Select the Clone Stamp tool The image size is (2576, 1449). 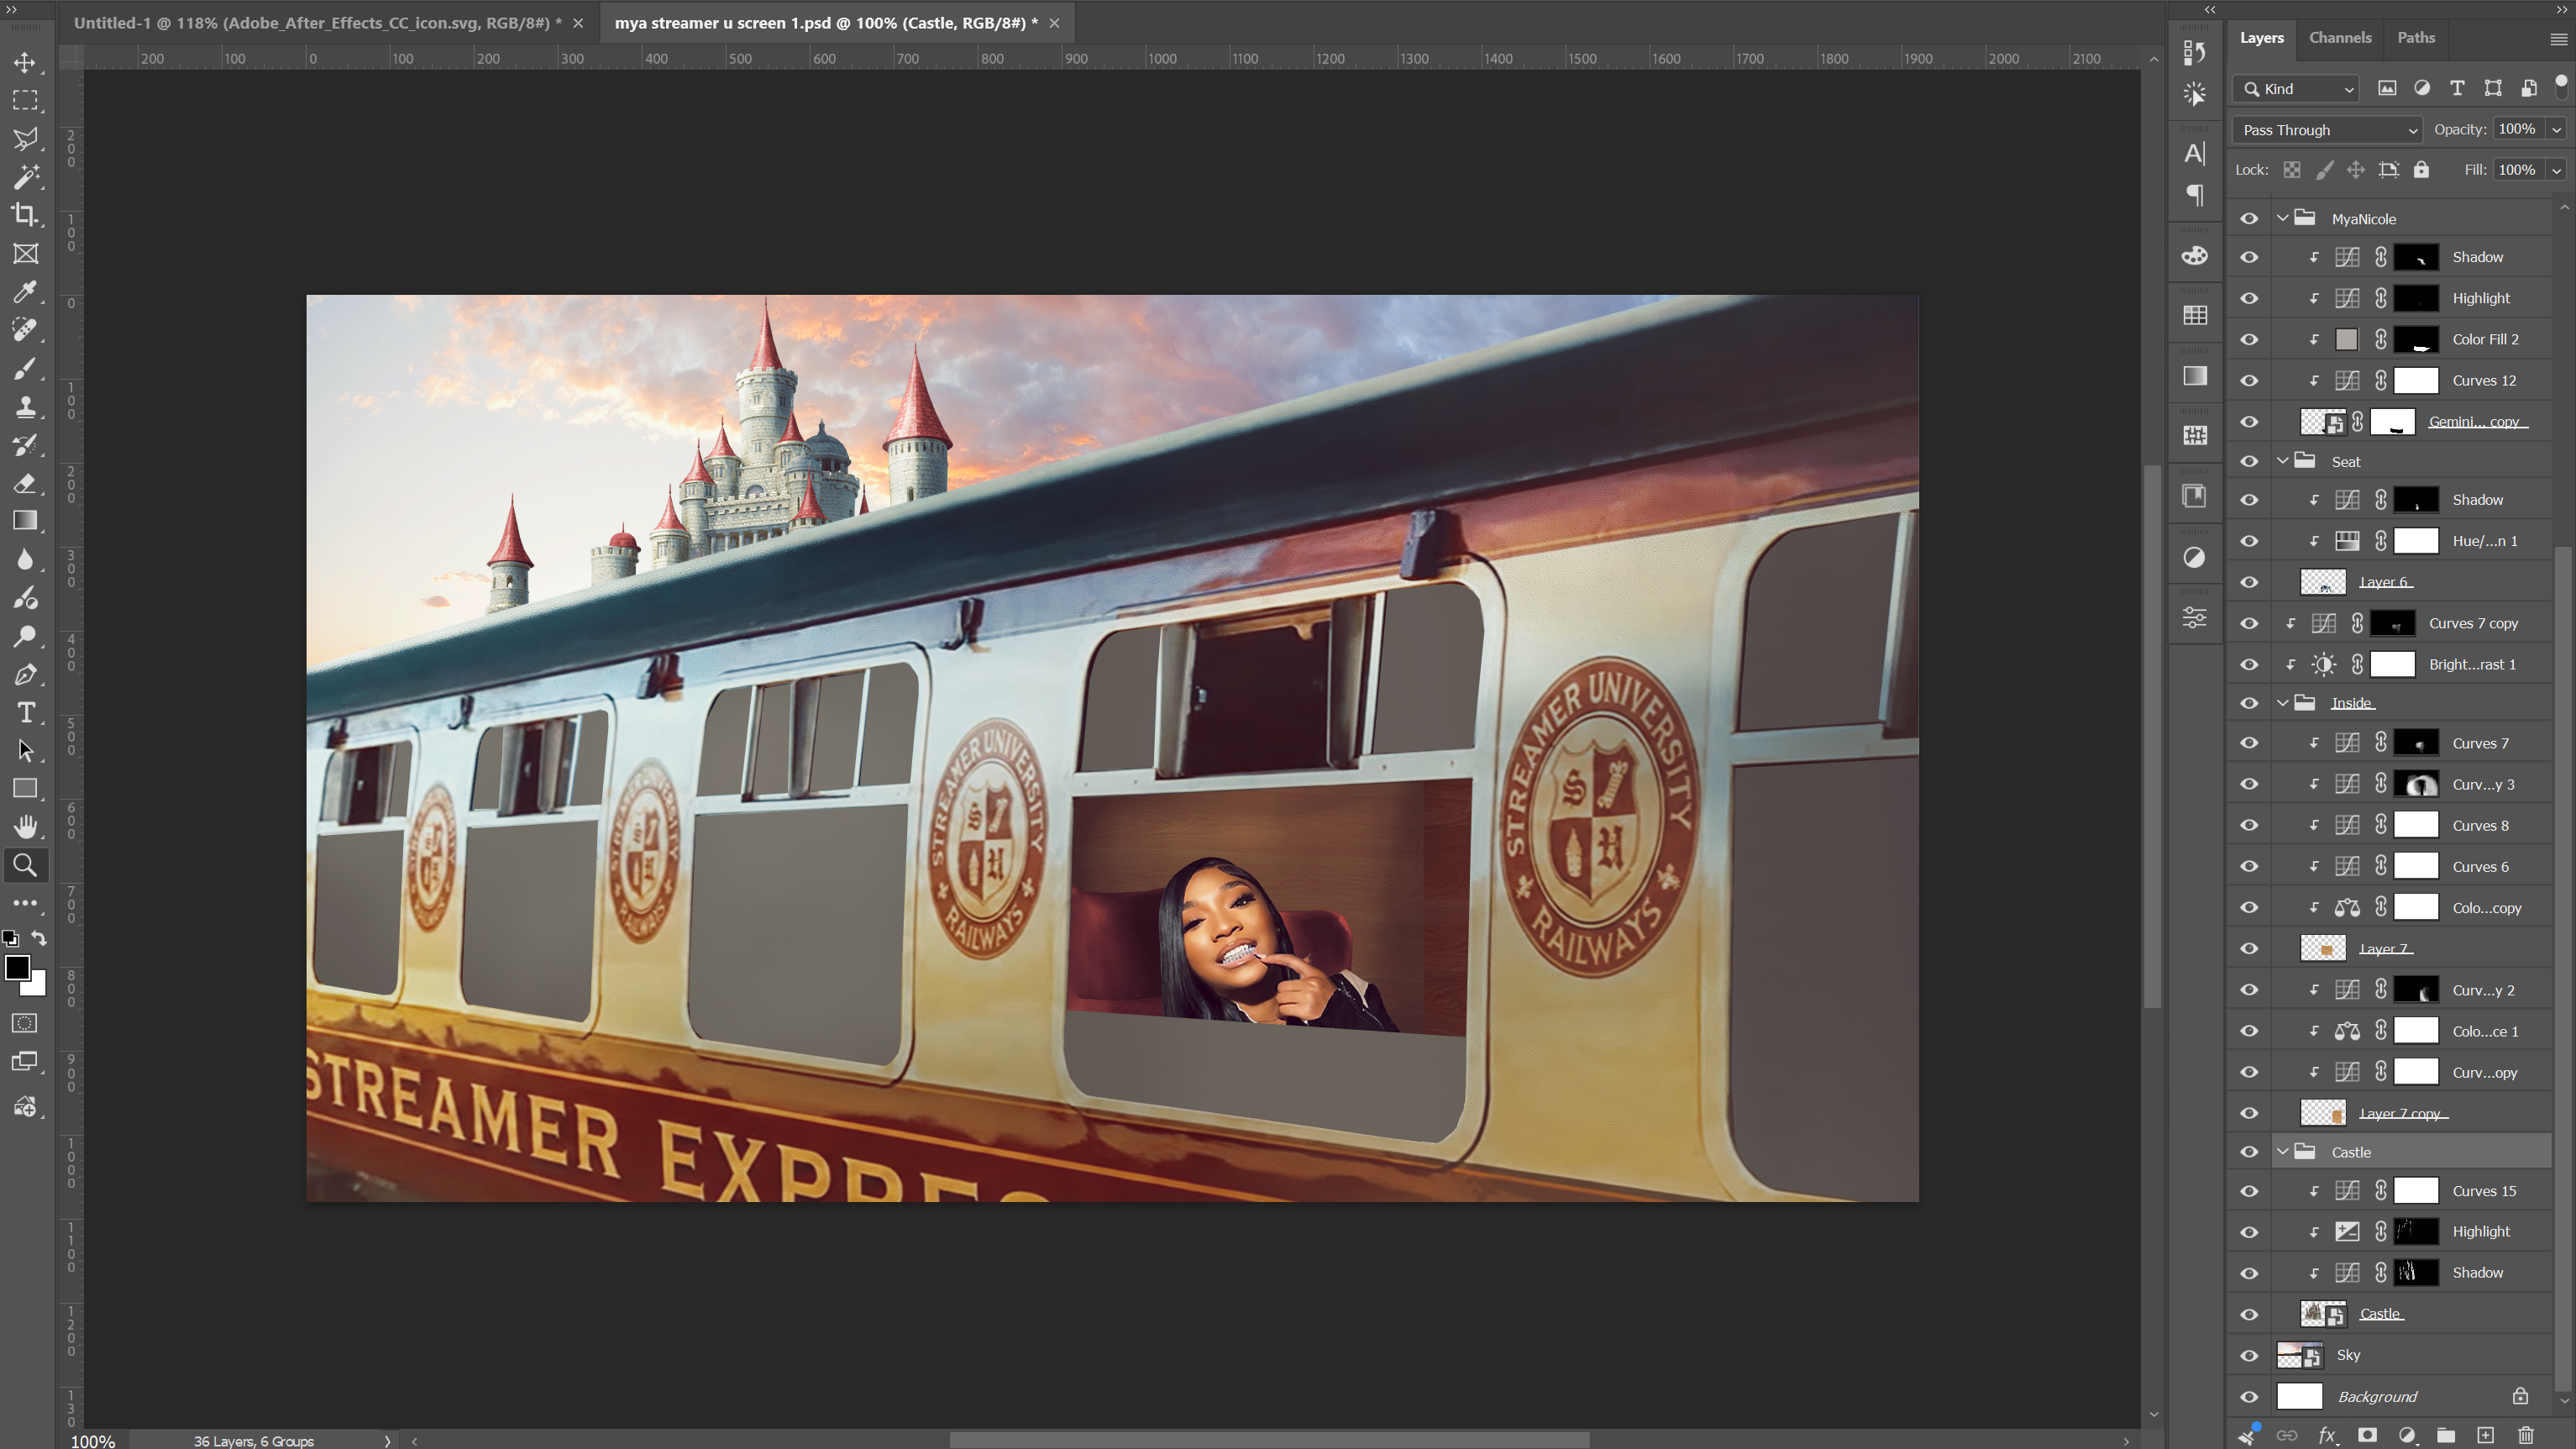click(25, 406)
